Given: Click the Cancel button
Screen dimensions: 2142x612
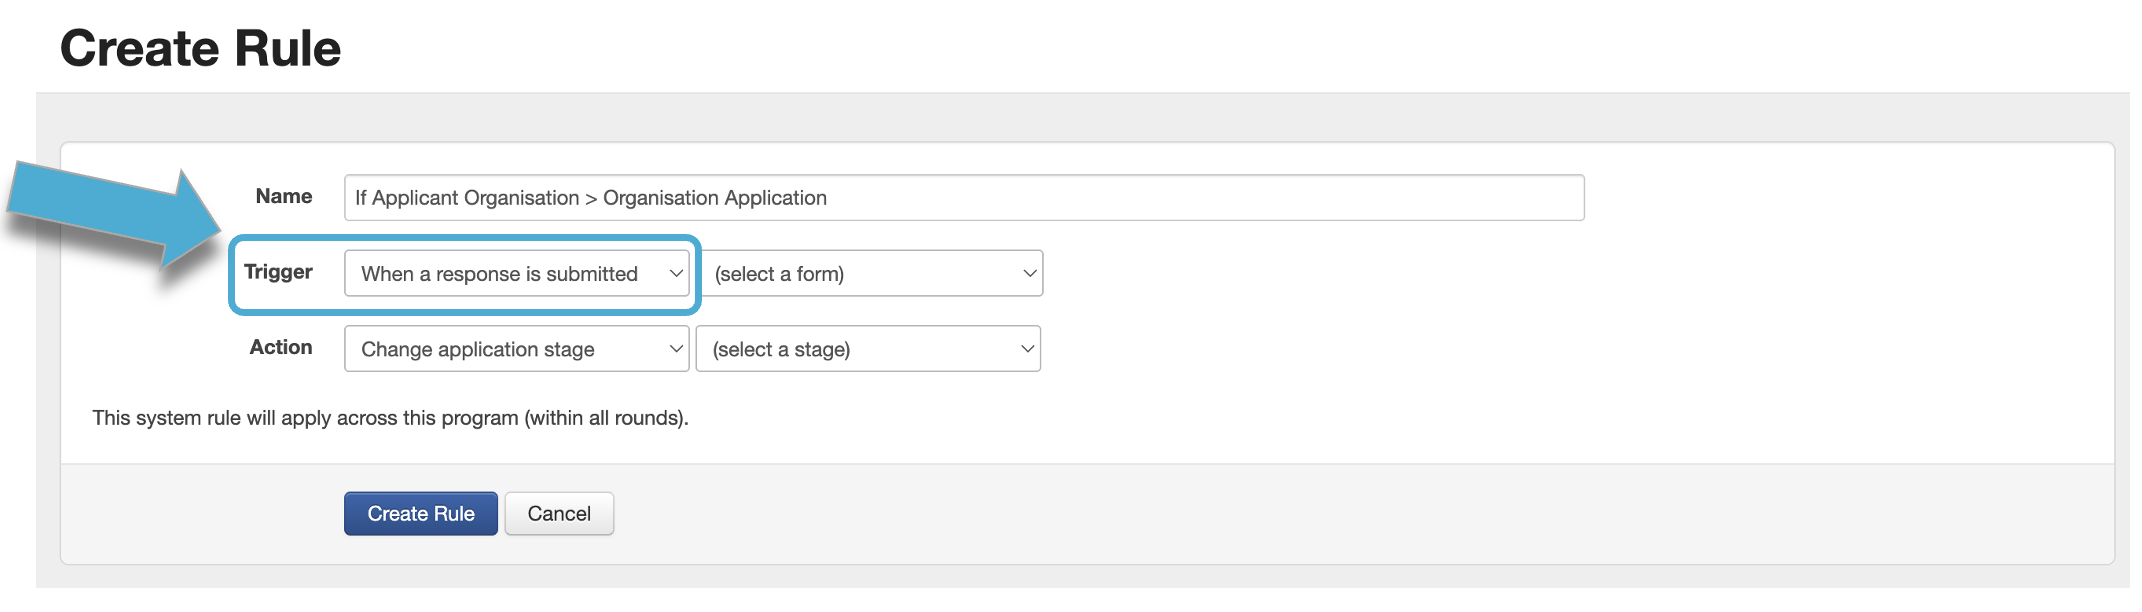Looking at the screenshot, I should 559,514.
